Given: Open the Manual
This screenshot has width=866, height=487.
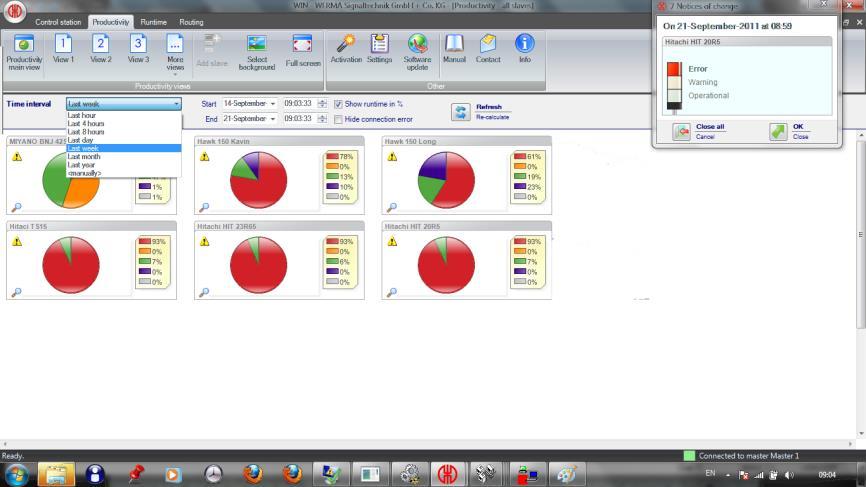Looking at the screenshot, I should click(454, 49).
